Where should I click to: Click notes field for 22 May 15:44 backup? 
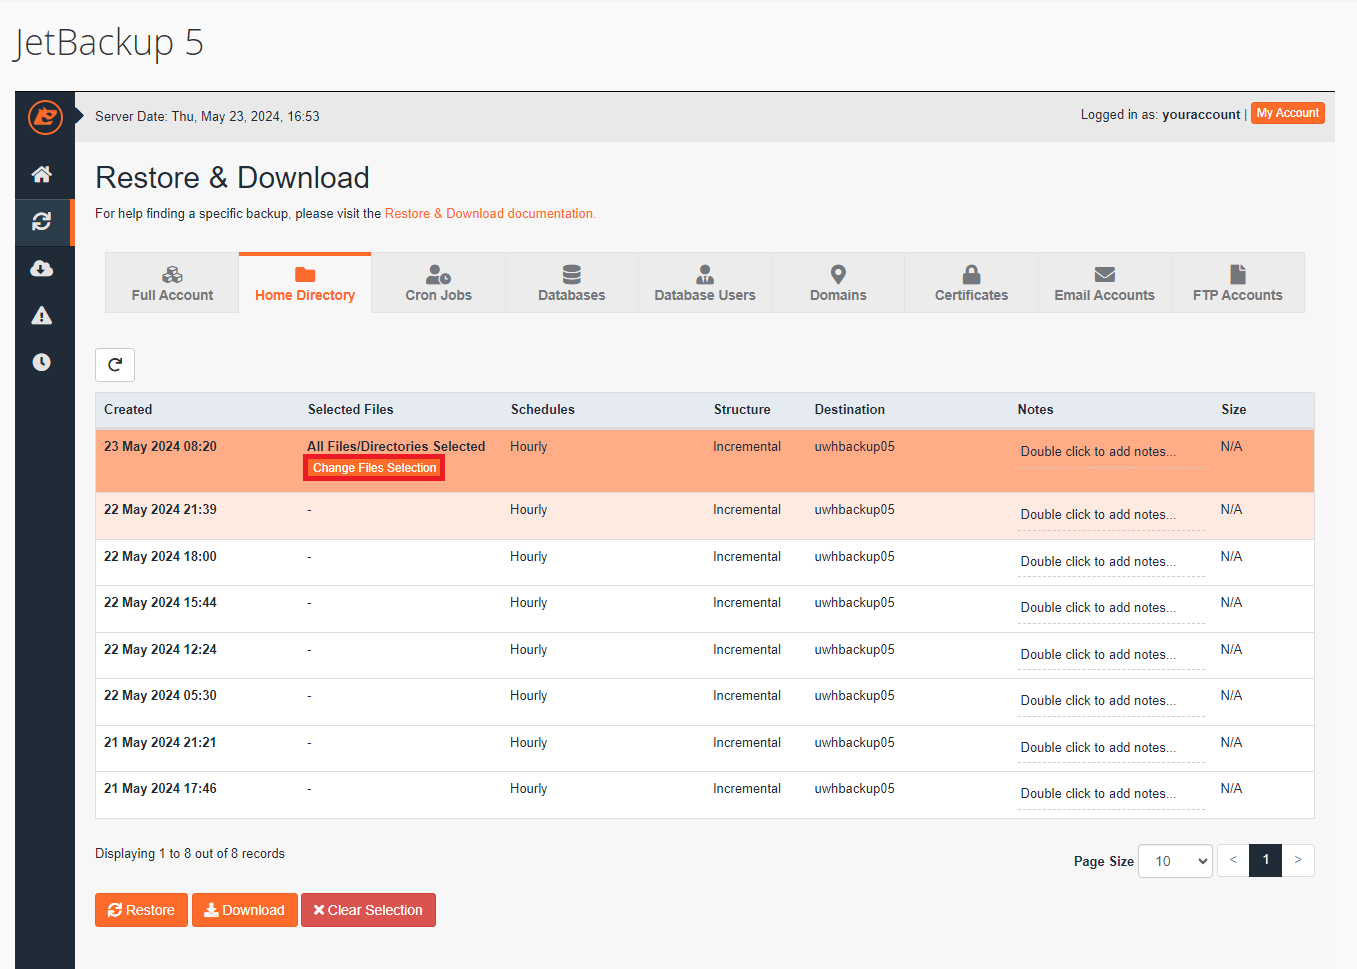pos(1111,608)
